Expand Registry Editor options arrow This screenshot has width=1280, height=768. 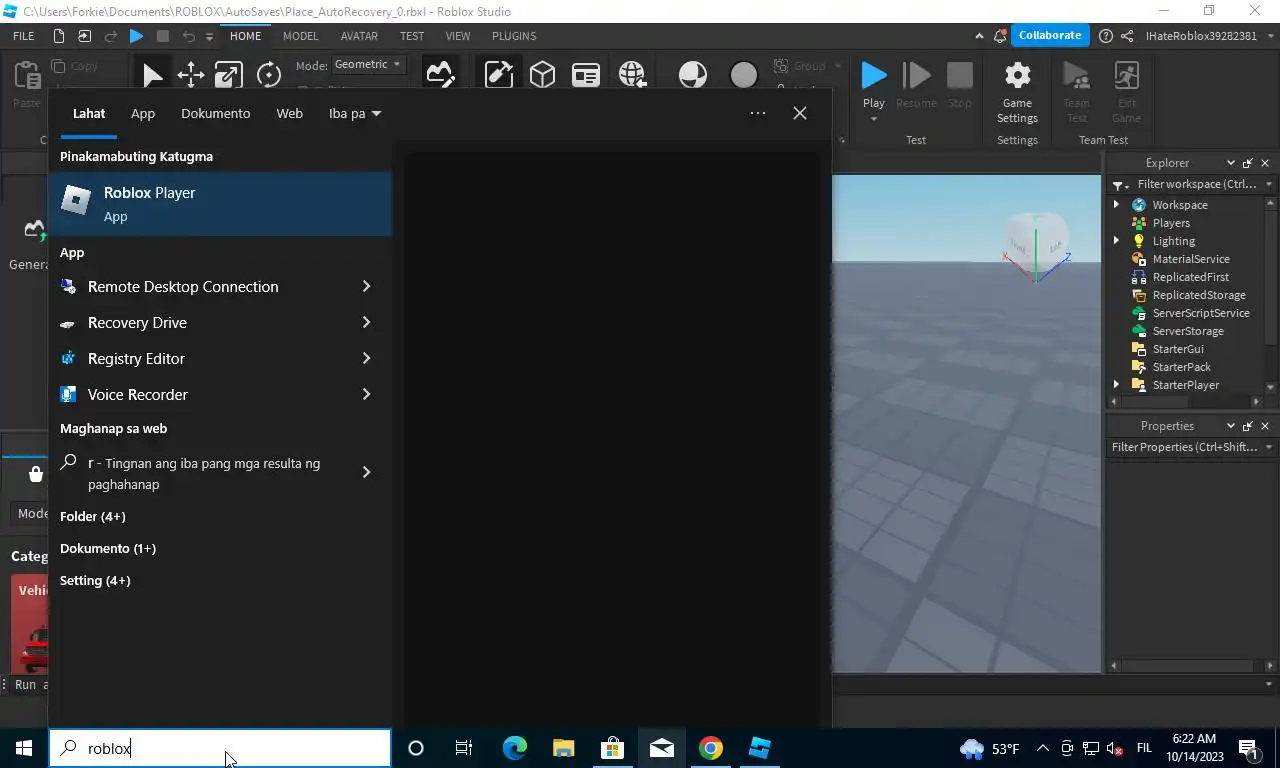(x=366, y=359)
